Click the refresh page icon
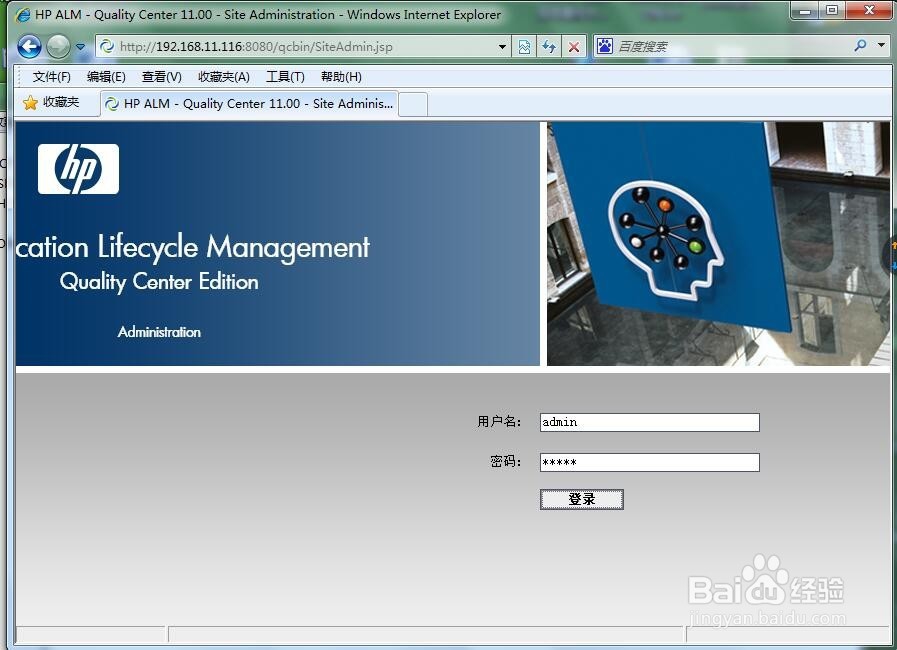The width and height of the screenshot is (897, 650). tap(549, 47)
